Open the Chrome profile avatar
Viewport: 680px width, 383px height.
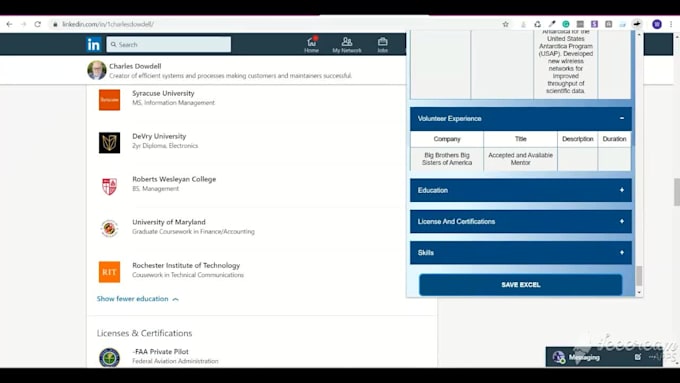point(657,24)
